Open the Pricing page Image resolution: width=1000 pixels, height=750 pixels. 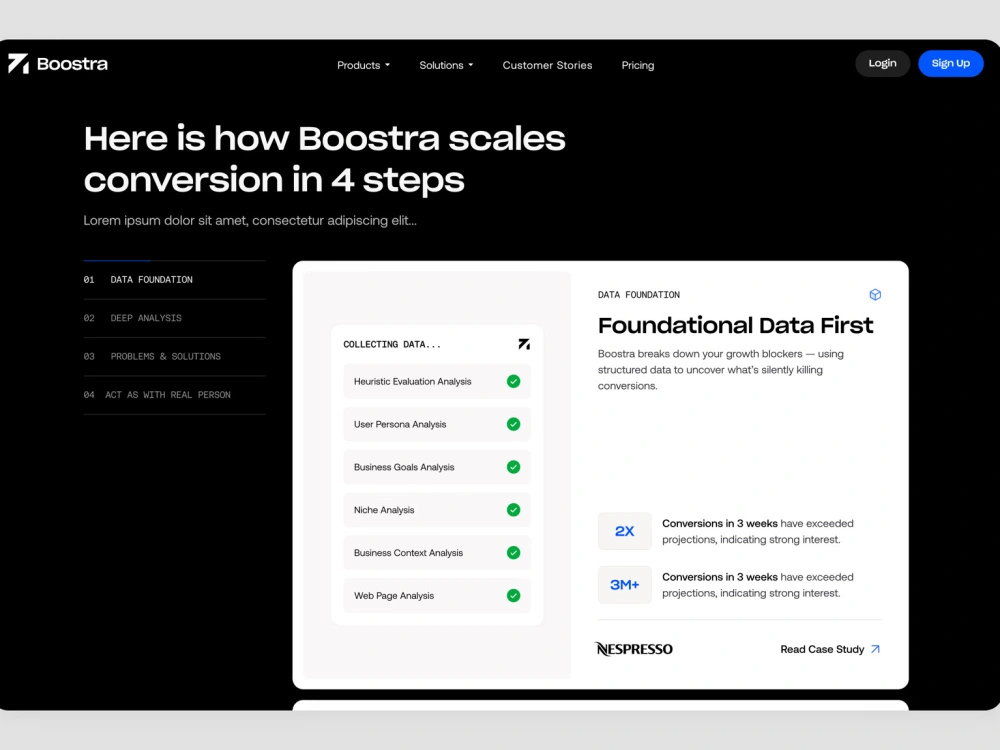pos(638,65)
